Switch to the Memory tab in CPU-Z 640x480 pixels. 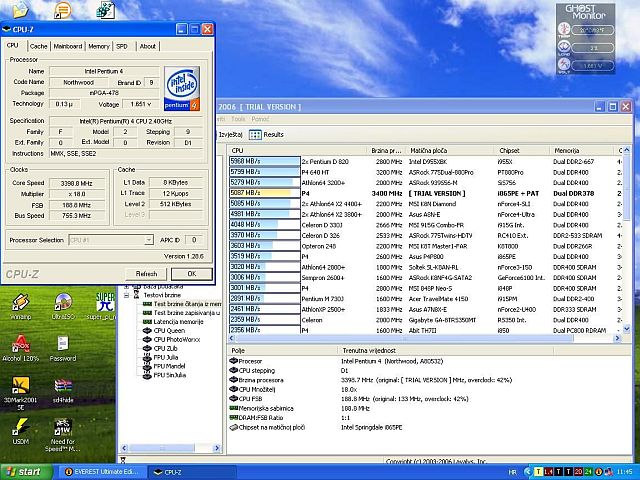click(98, 46)
